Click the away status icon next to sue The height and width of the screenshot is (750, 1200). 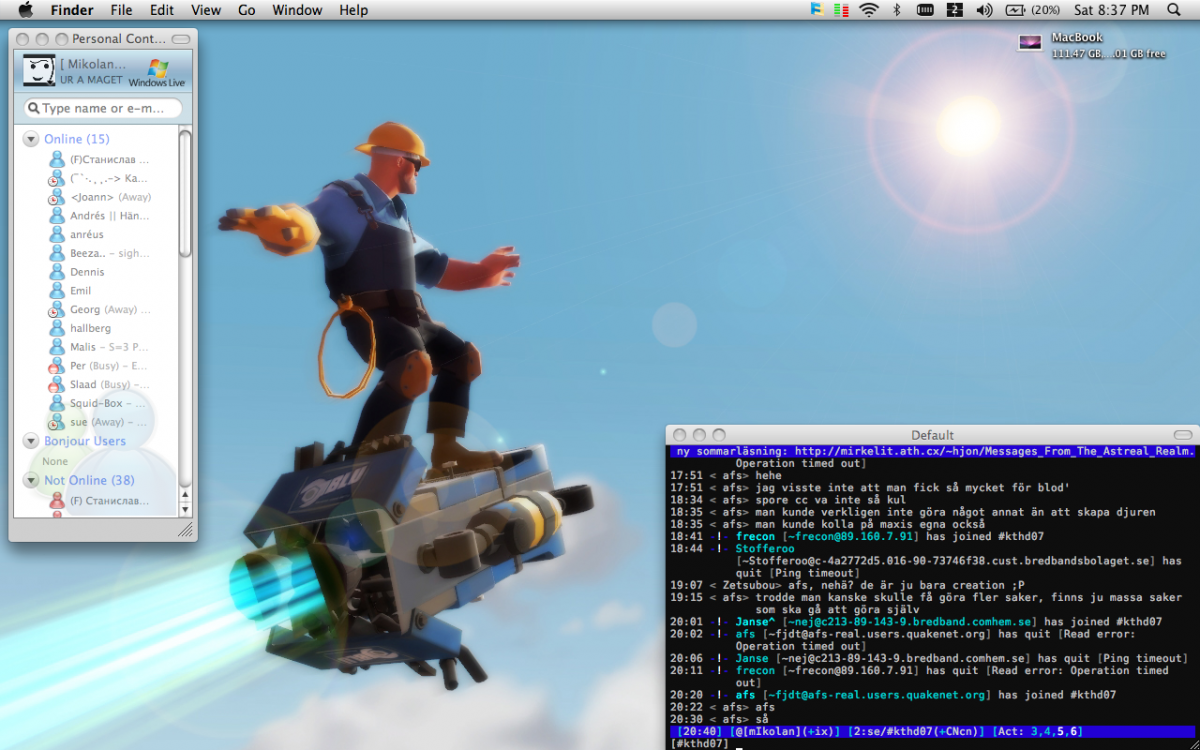coord(57,422)
